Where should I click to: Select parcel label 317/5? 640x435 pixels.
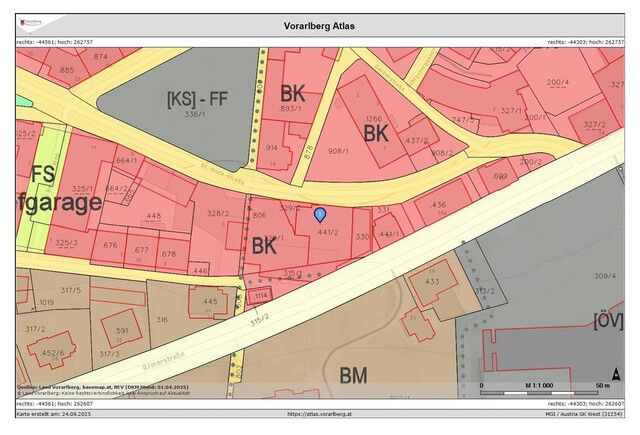coord(71,291)
